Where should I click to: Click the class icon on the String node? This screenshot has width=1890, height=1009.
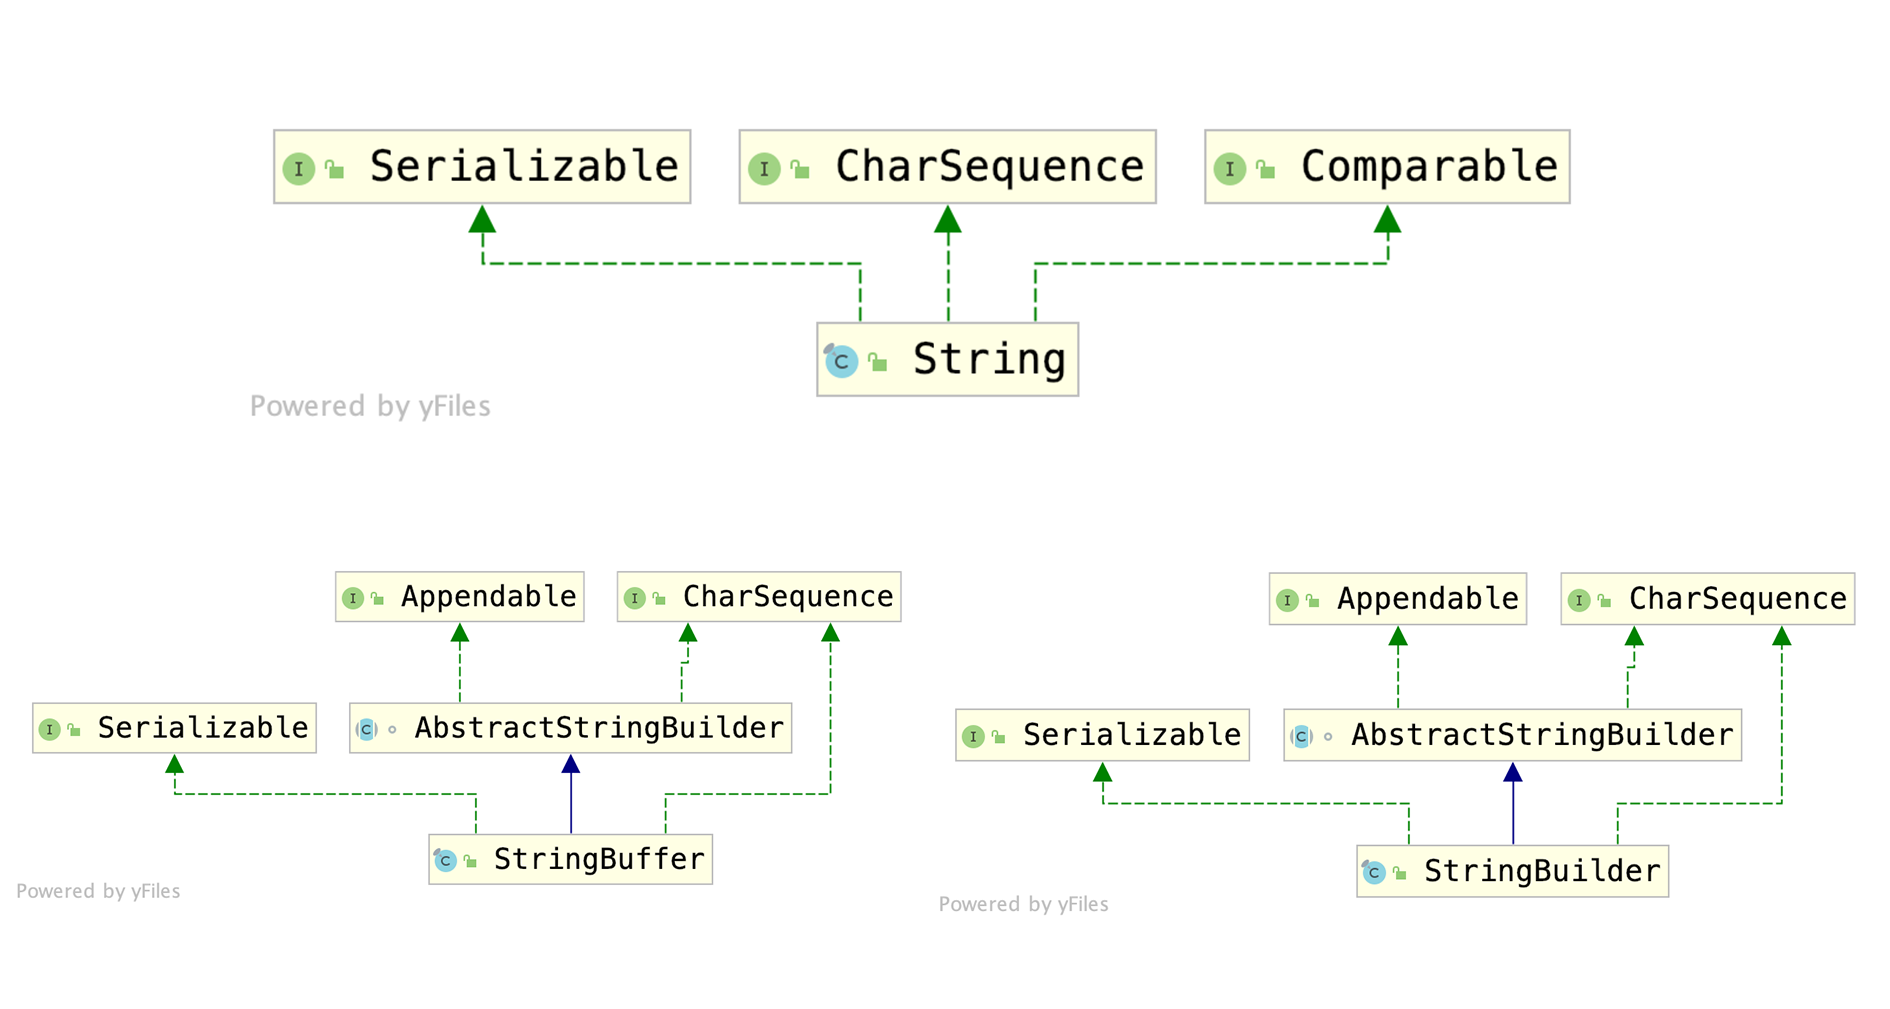(x=841, y=361)
